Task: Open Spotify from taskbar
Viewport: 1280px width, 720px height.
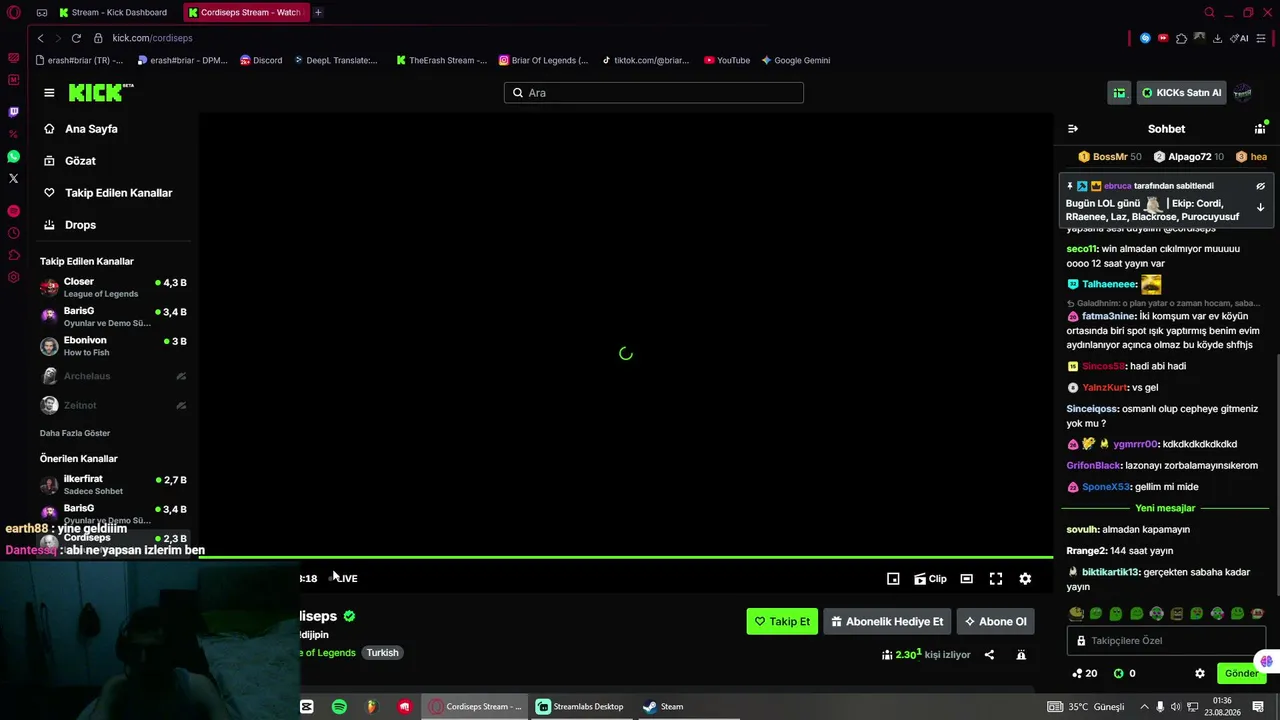Action: (x=339, y=707)
